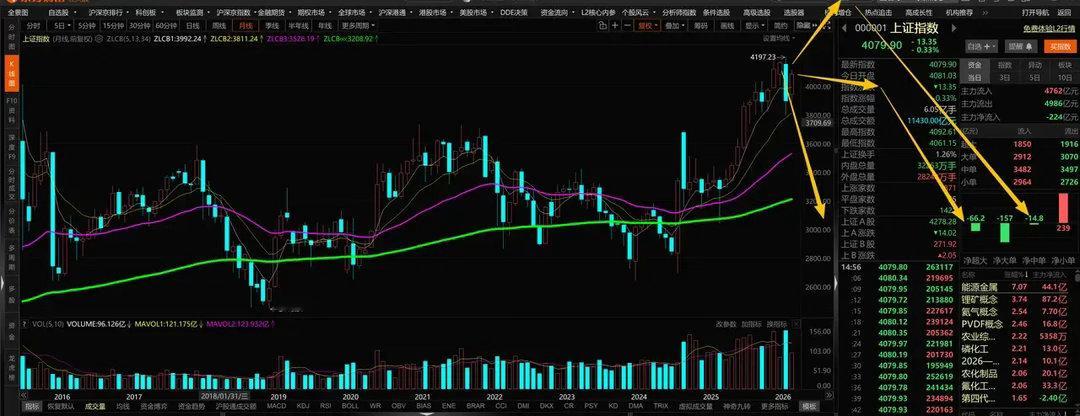Open the 多周期 sidebar item
Image resolution: width=1080 pixels, height=416 pixels.
[11, 256]
